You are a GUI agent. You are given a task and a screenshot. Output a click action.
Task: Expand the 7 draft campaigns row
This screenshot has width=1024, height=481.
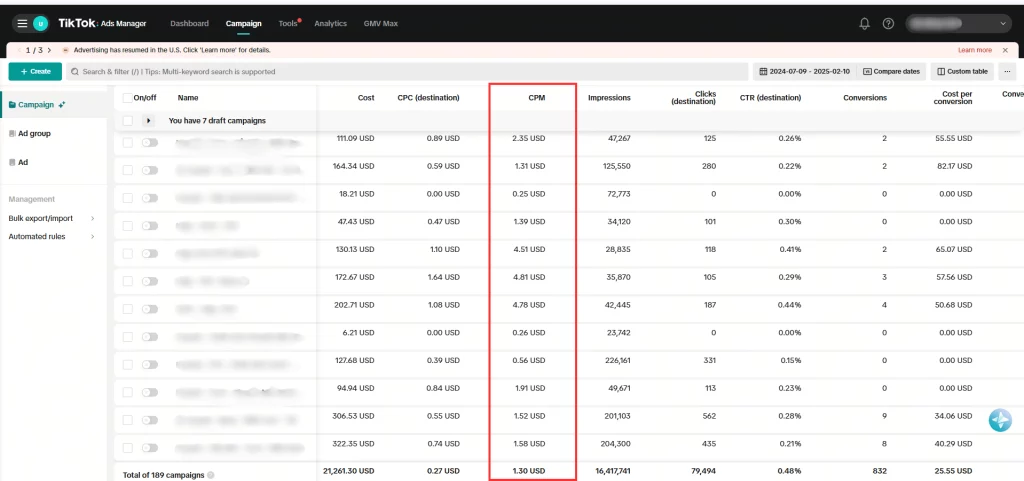coord(148,121)
